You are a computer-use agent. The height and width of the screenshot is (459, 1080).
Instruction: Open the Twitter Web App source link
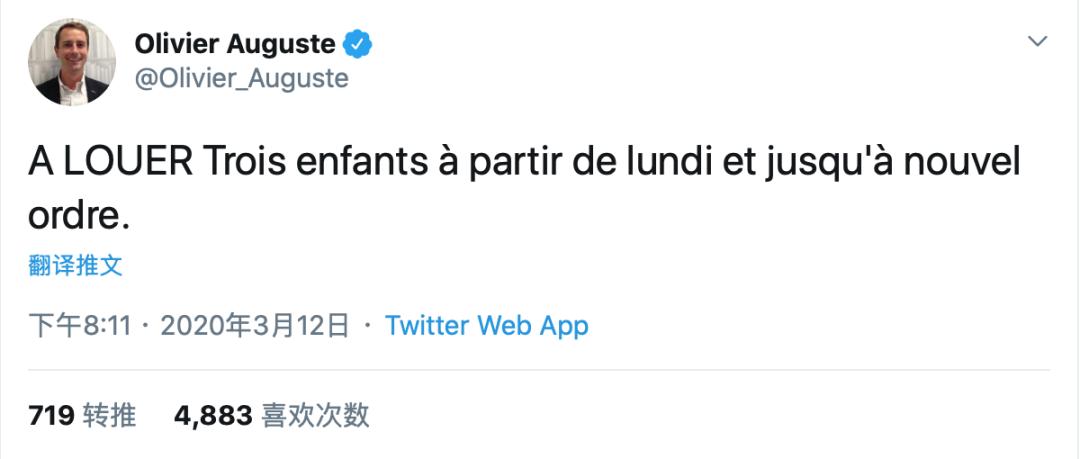pos(487,325)
